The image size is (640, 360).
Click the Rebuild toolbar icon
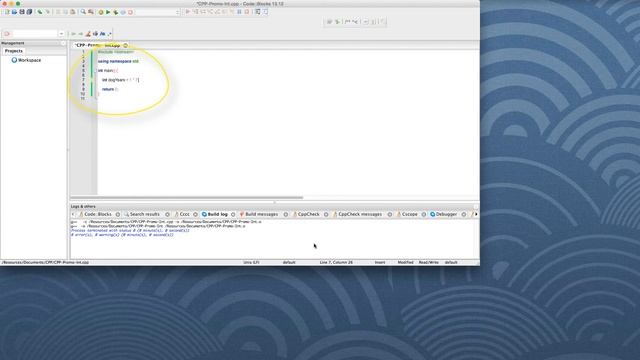pos(123,12)
